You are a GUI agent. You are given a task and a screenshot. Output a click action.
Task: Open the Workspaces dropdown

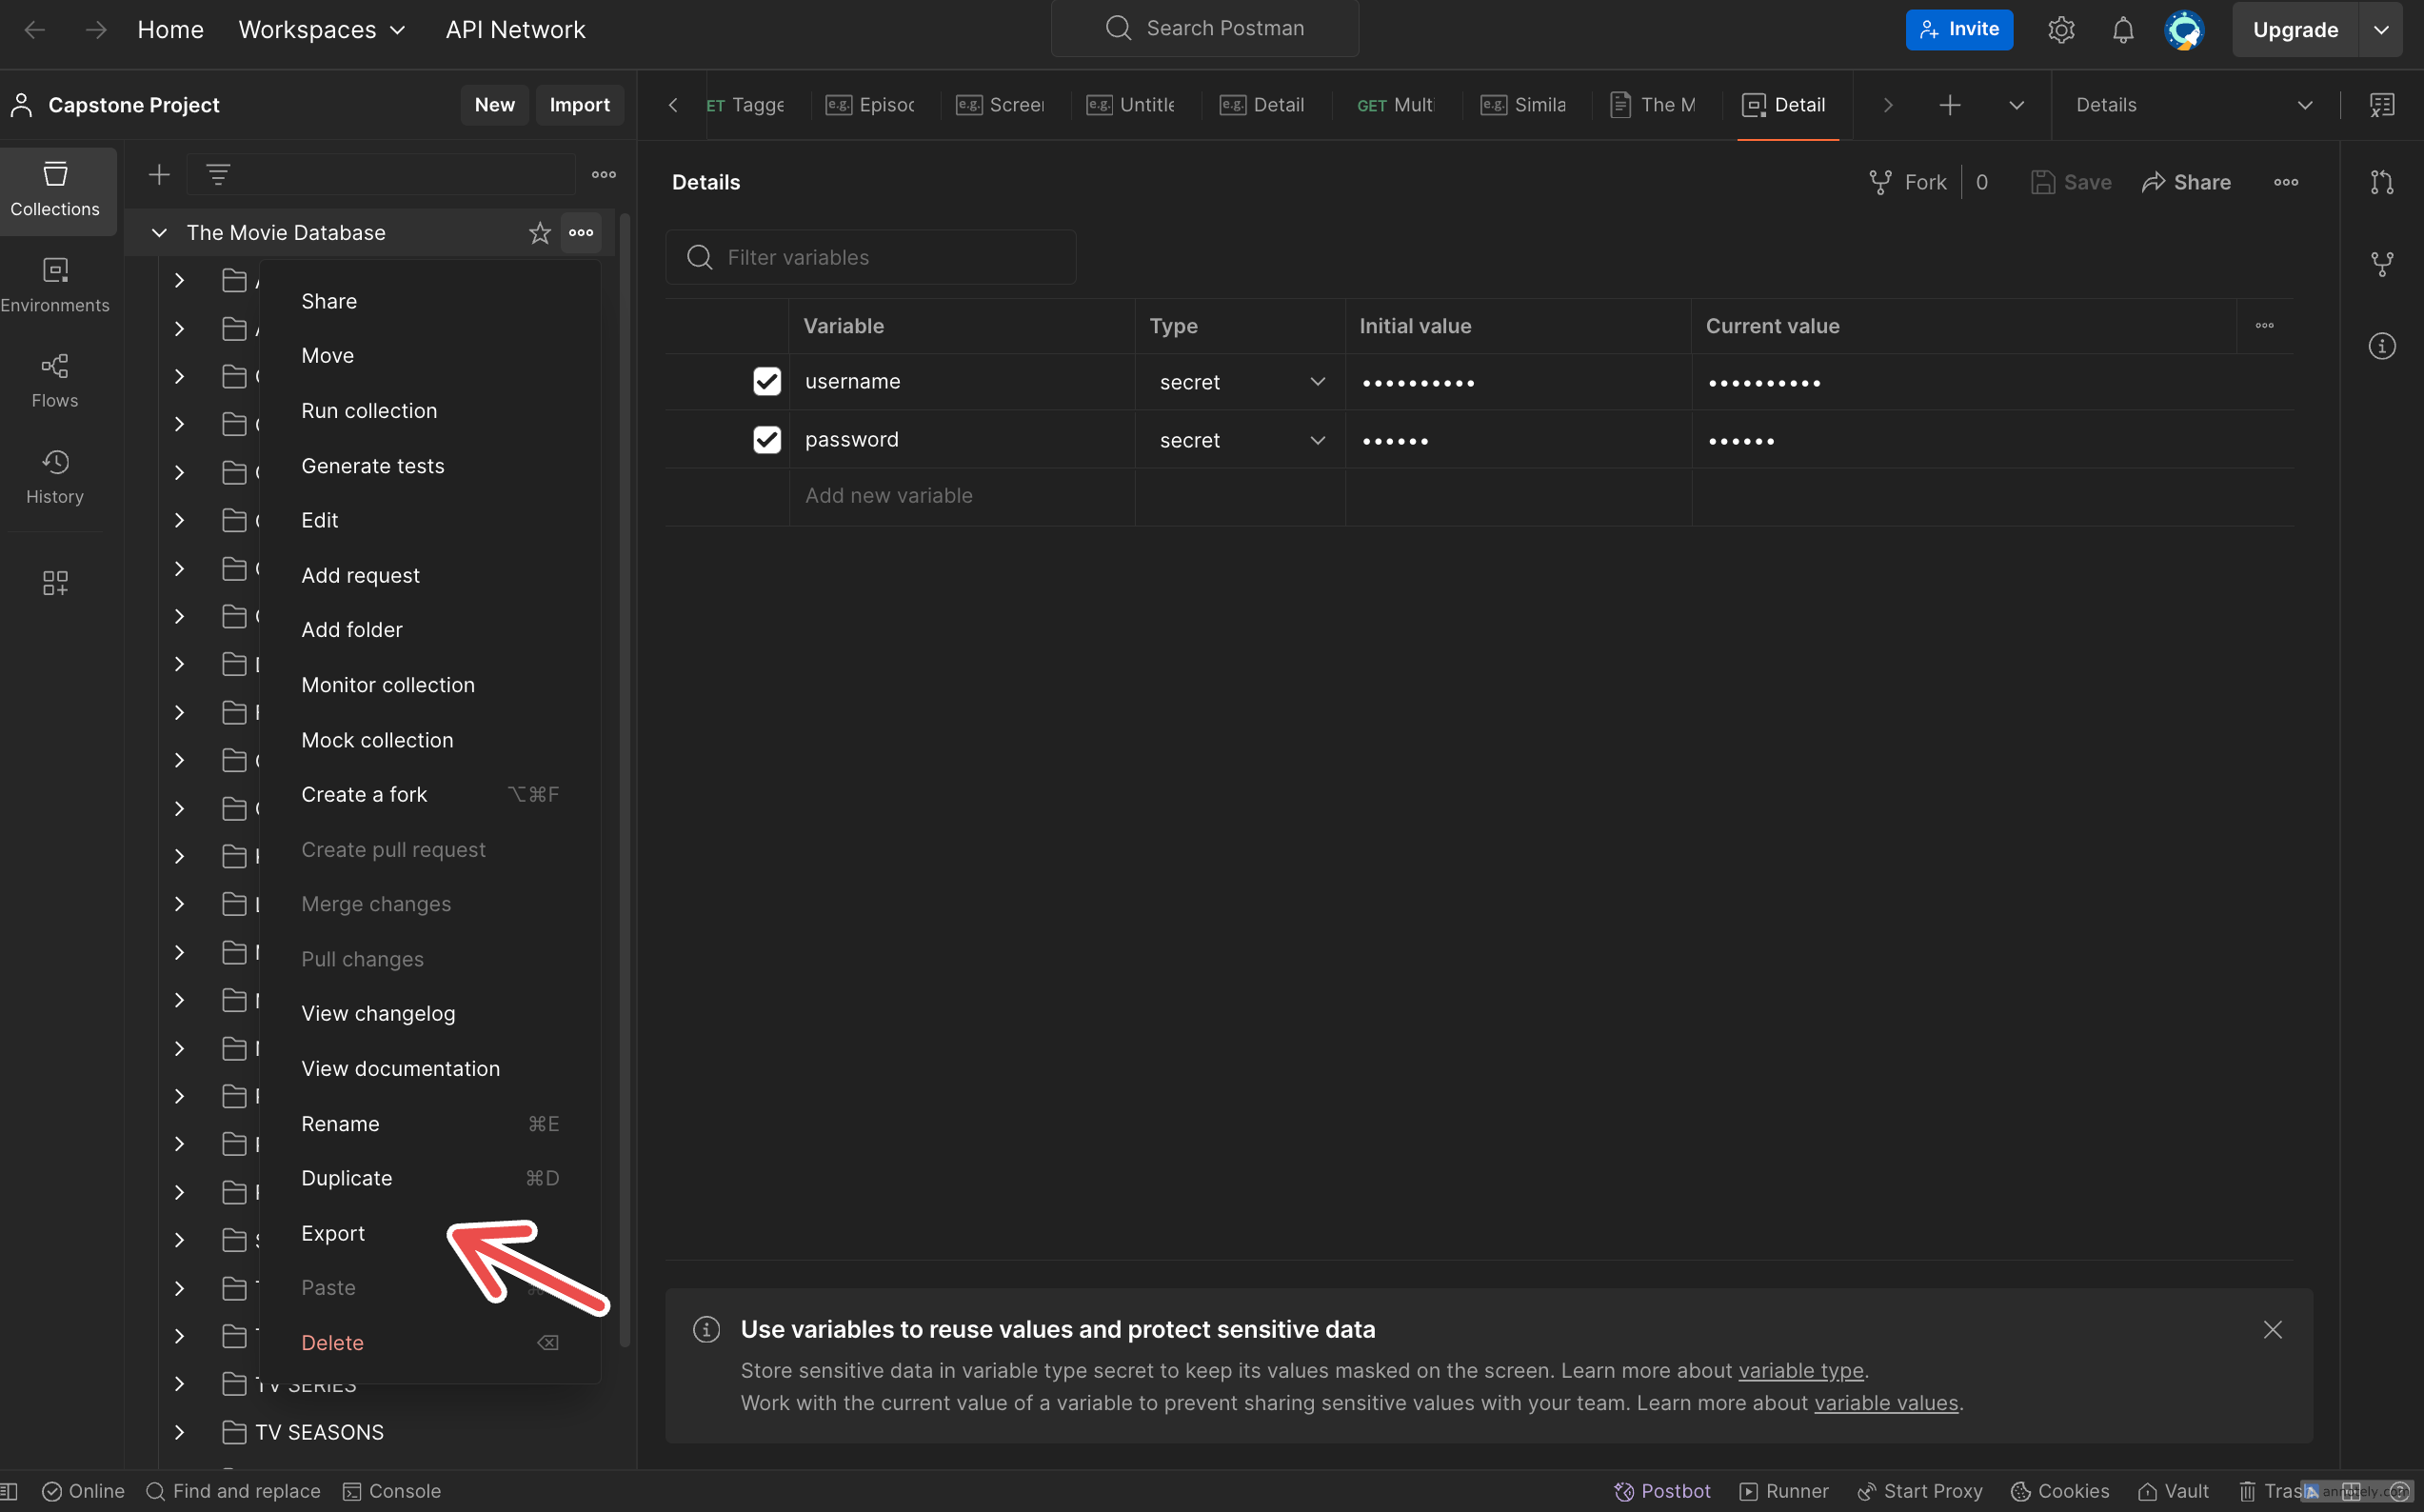pos(322,30)
